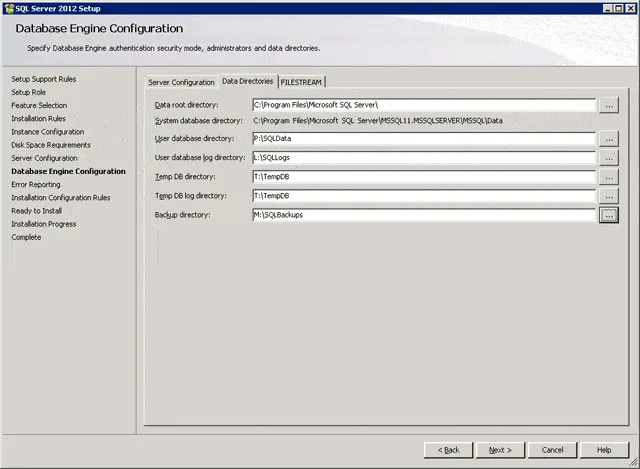Go back using the Back button

448,450
